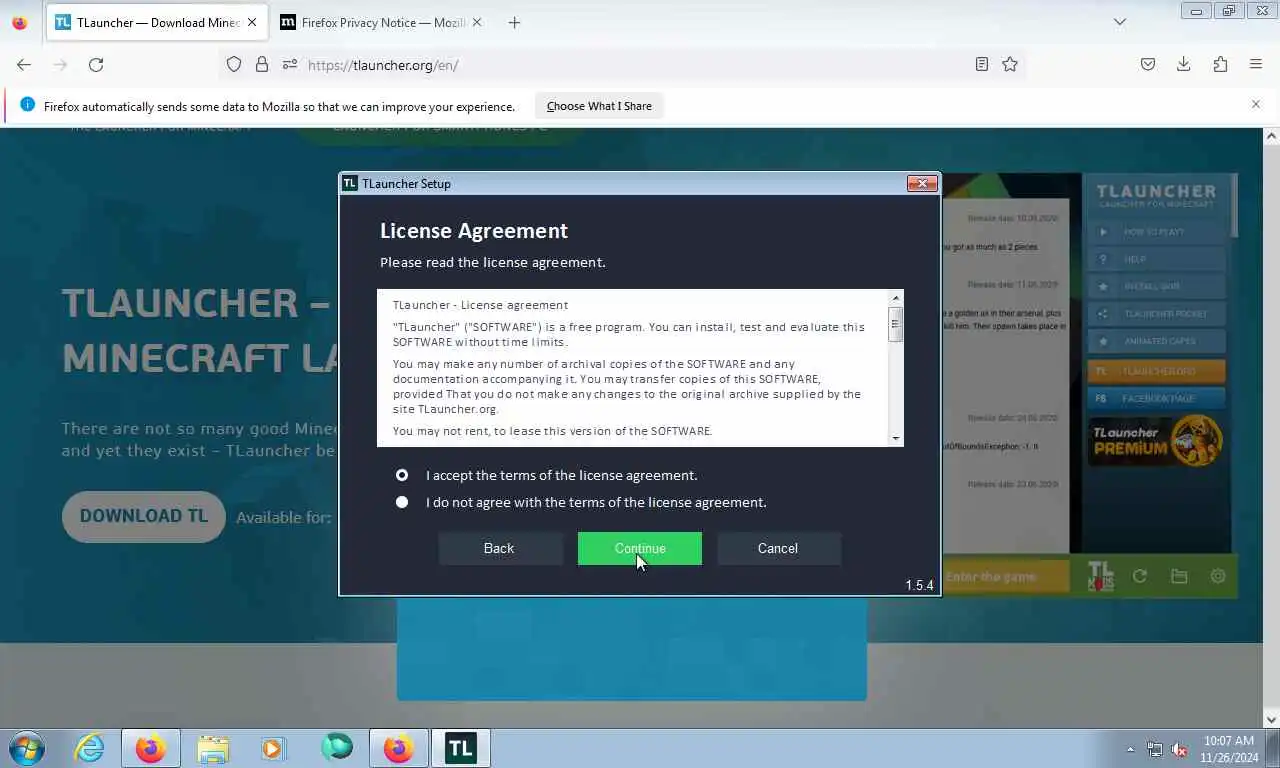Image resolution: width=1280 pixels, height=768 pixels.
Task: Click the TL icon in setup title bar
Action: coord(349,183)
